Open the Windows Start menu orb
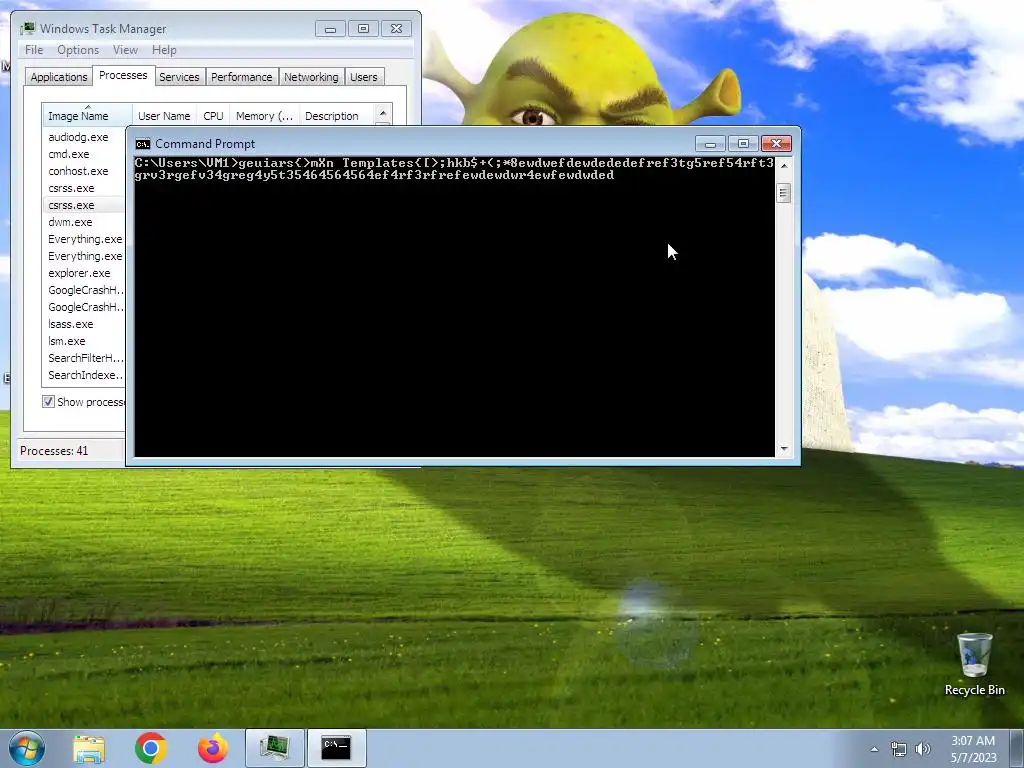This screenshot has width=1024, height=768. tap(27, 748)
